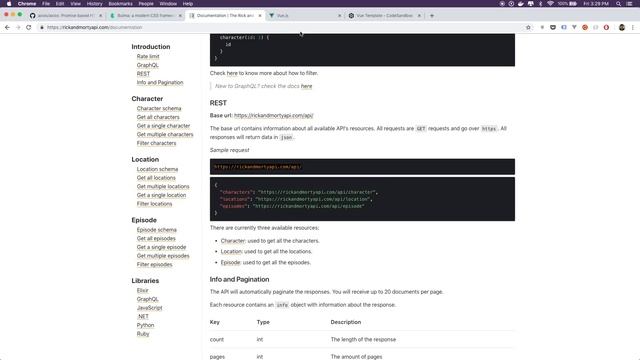
Task: Open a new tab with plus button
Action: pyautogui.click(x=431, y=16)
